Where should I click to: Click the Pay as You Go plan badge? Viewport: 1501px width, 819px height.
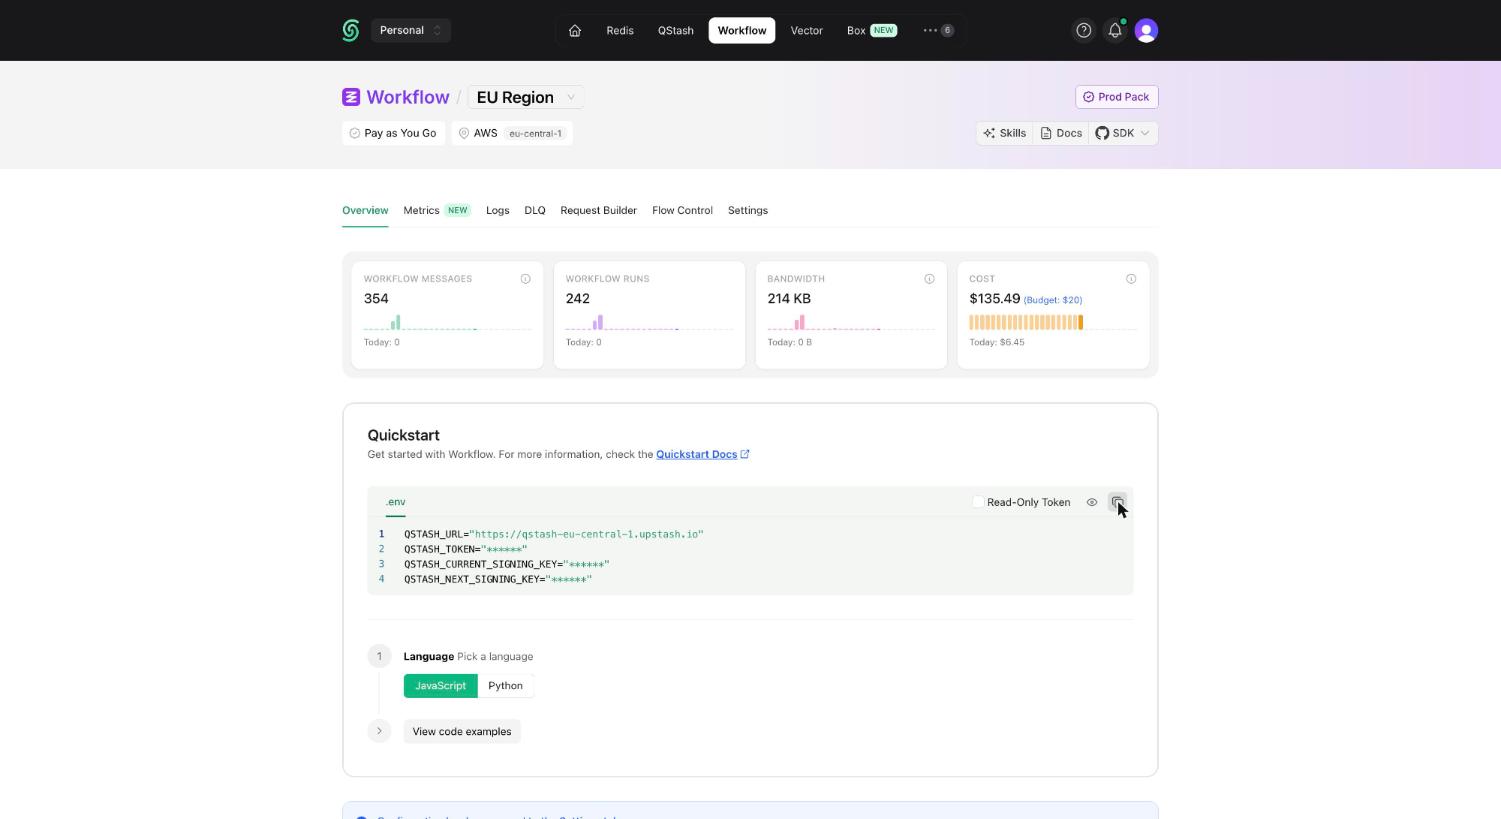[x=393, y=133]
